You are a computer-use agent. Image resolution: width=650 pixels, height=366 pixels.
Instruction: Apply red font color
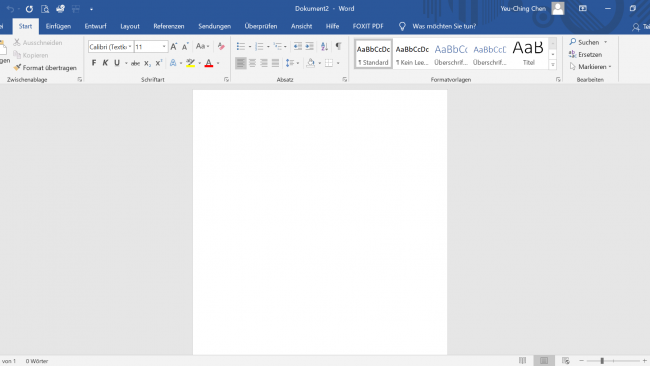(x=209, y=63)
